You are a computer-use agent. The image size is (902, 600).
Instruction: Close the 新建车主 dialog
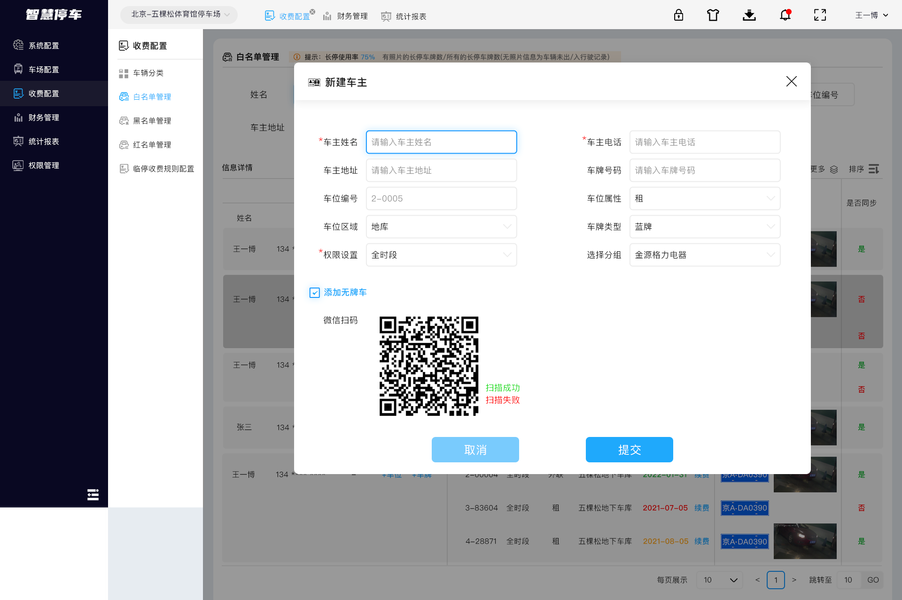pyautogui.click(x=792, y=82)
